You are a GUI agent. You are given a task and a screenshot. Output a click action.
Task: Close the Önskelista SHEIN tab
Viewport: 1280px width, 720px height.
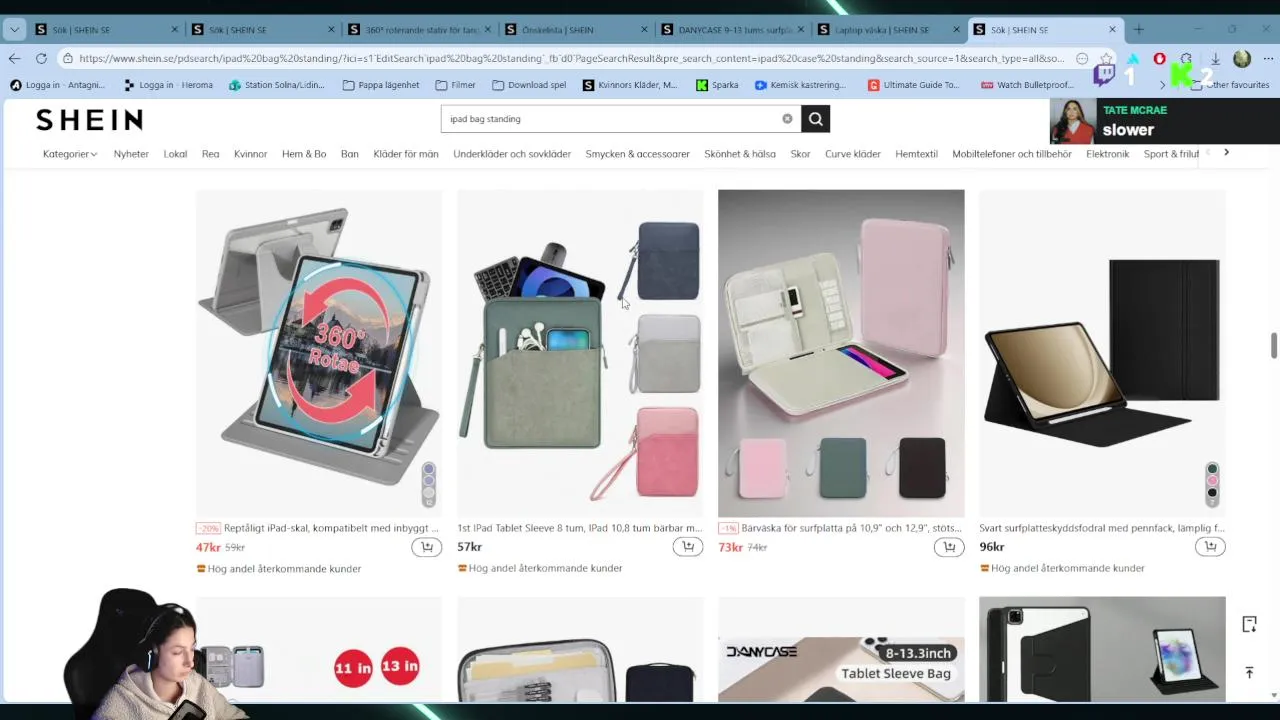644,29
